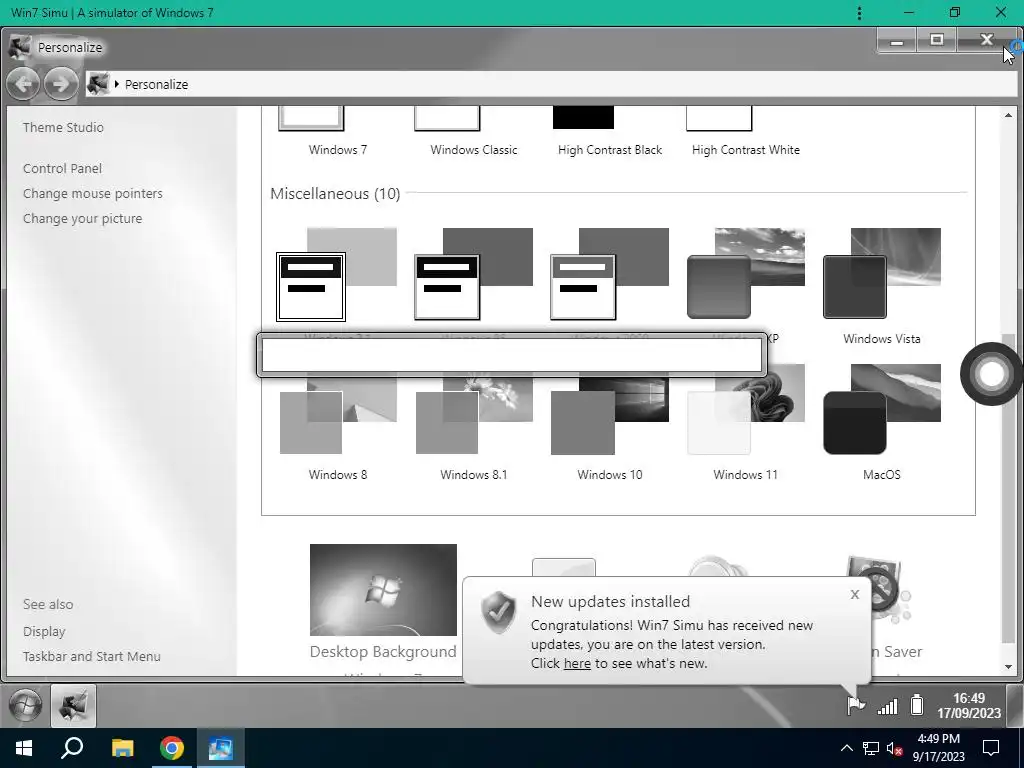Choose the Windows Vista theme
Viewport: 1024px width, 768px height.
(x=882, y=286)
